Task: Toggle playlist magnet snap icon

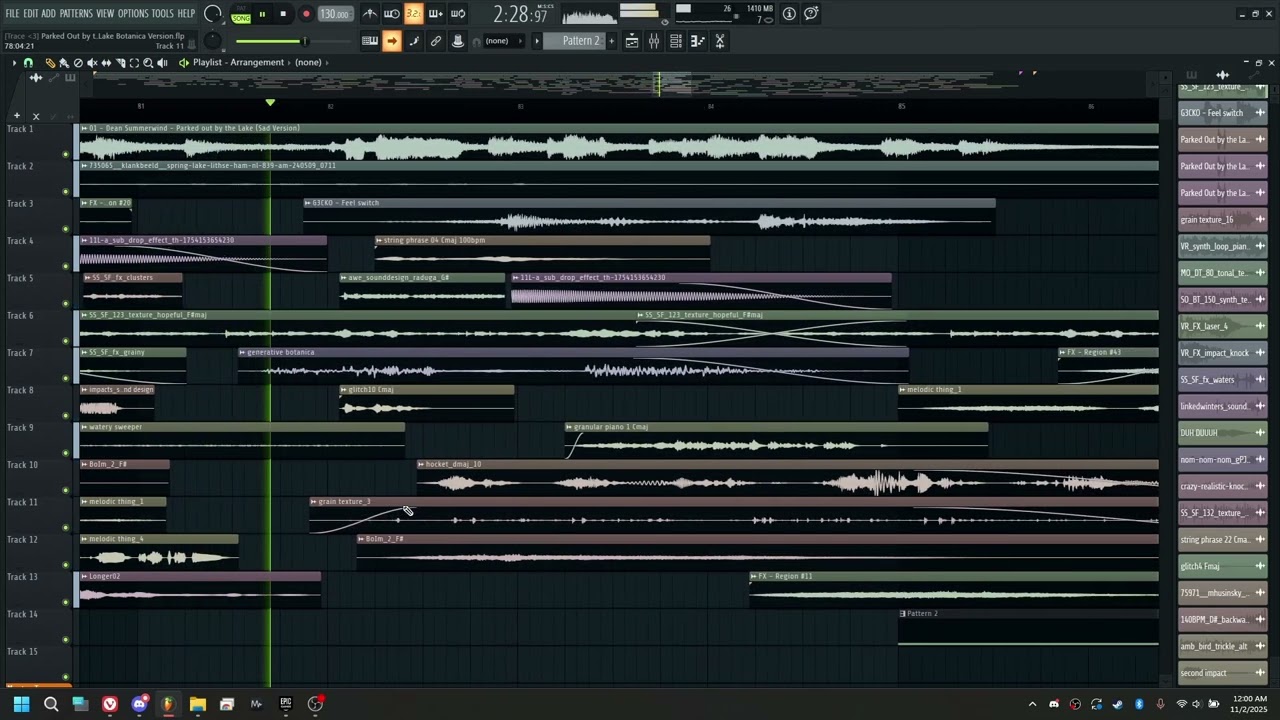Action: coord(28,63)
